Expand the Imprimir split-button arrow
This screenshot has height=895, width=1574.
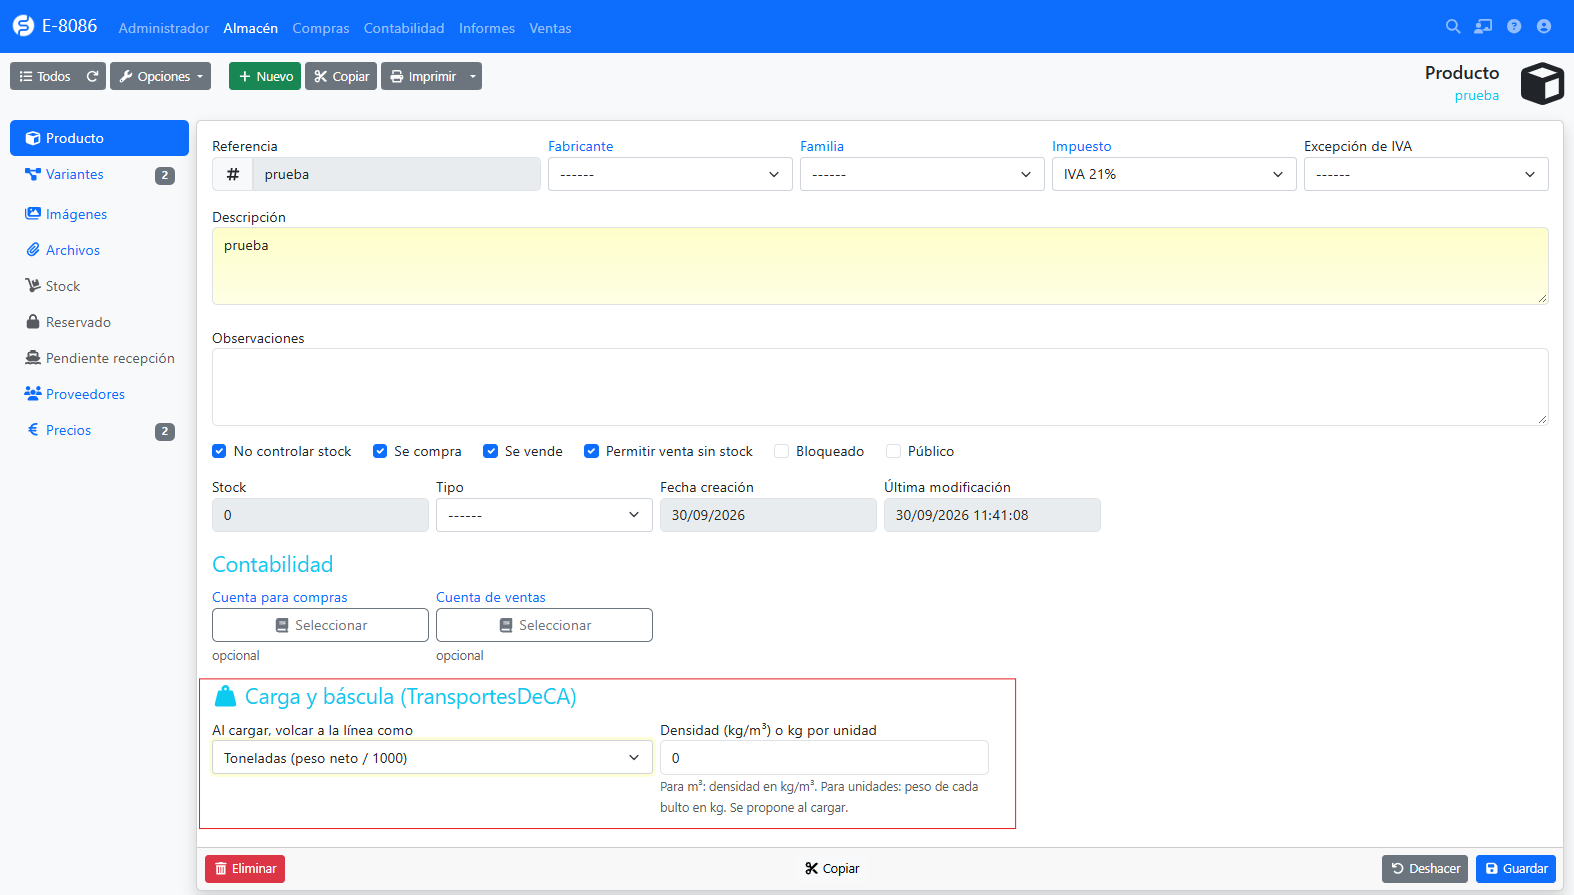pos(473,76)
